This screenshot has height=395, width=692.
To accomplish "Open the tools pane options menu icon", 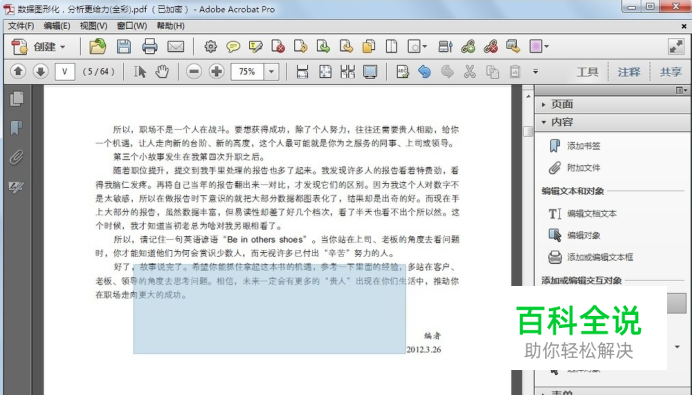I will coord(681,90).
